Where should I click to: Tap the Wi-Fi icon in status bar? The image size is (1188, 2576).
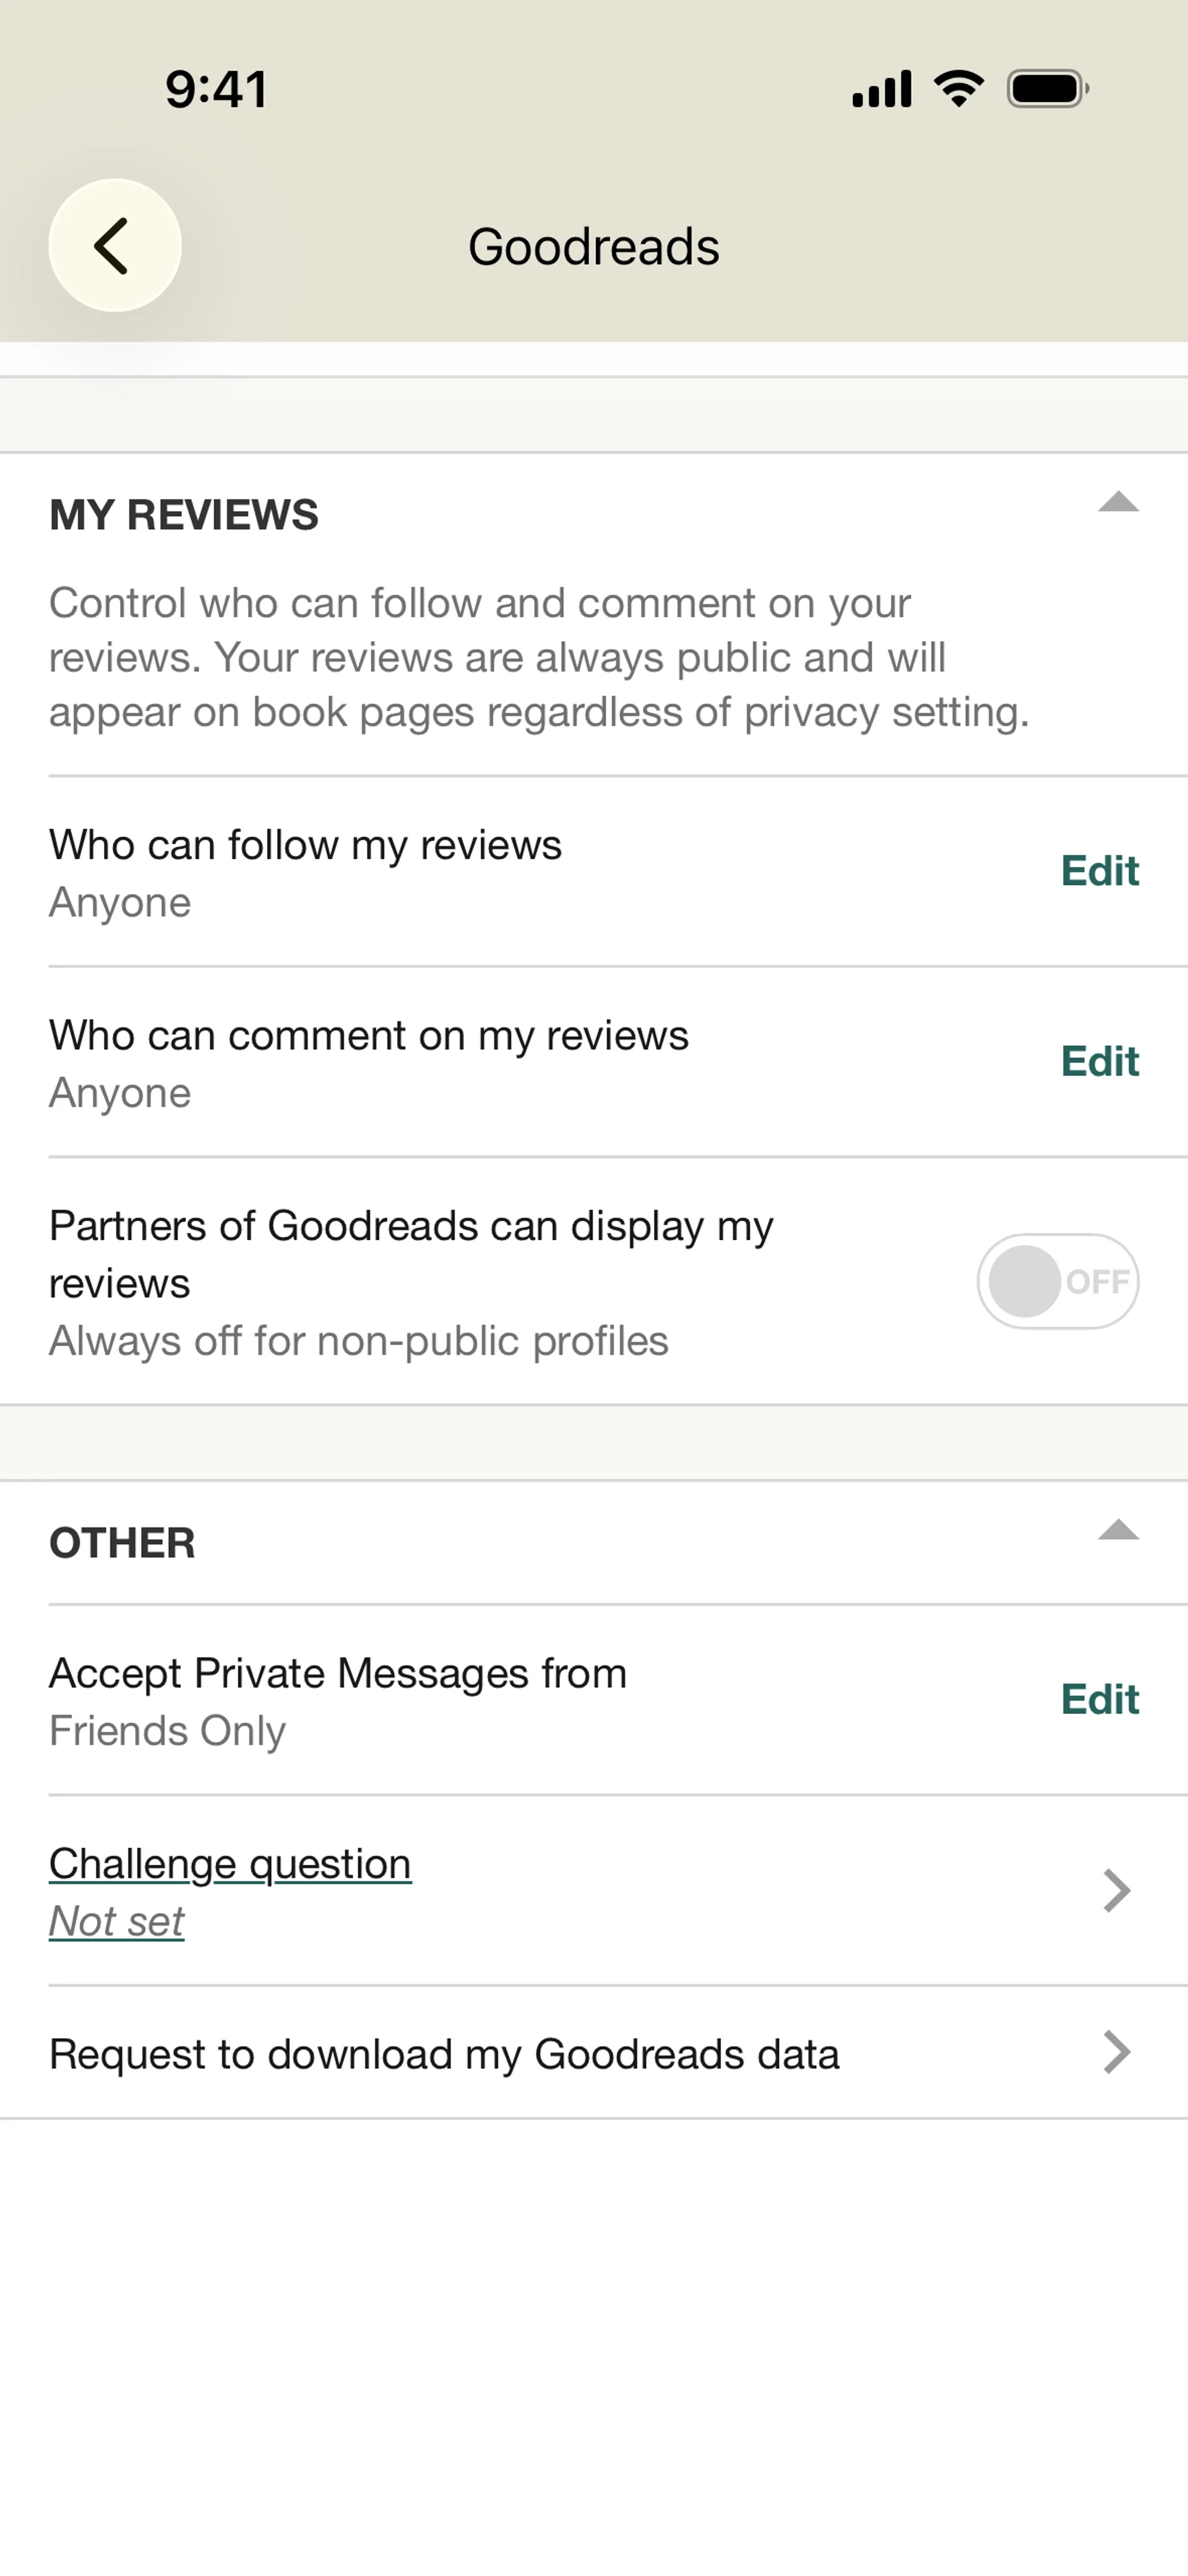coord(959,89)
